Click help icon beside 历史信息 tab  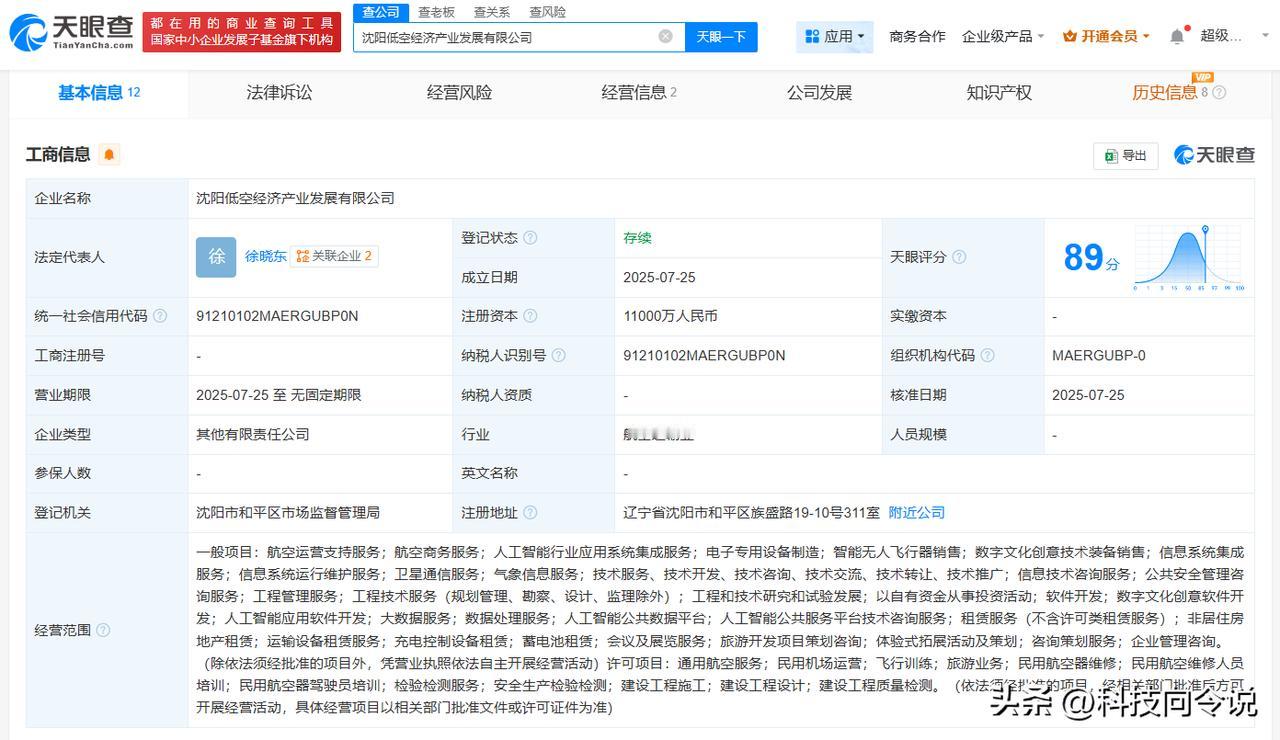point(1219,93)
